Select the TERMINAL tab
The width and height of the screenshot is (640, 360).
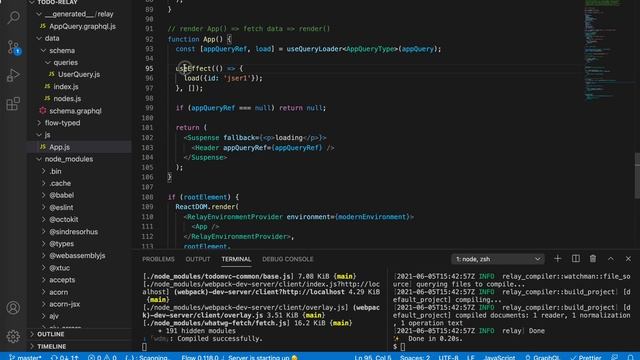(x=236, y=259)
